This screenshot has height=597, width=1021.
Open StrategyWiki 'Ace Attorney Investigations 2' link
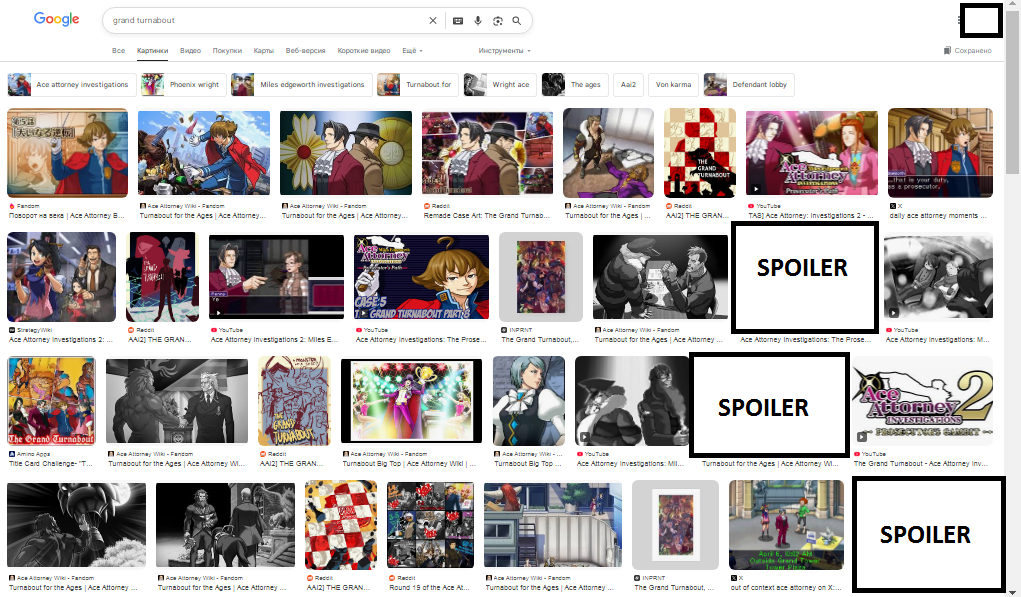[61, 340]
